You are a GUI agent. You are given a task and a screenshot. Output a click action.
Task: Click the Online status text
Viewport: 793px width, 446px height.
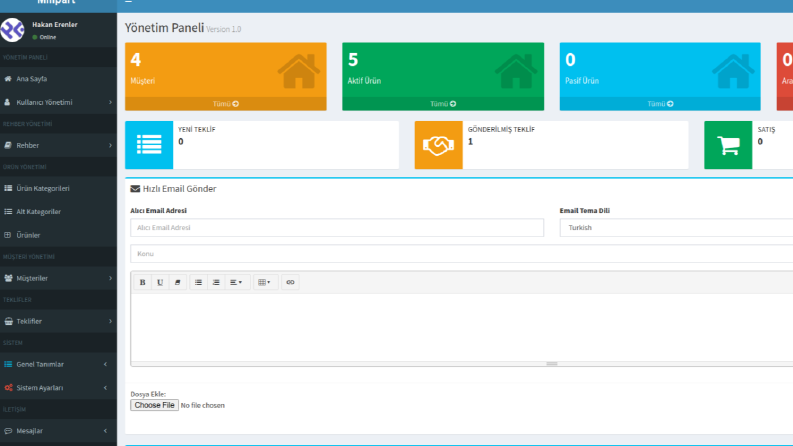(48, 37)
